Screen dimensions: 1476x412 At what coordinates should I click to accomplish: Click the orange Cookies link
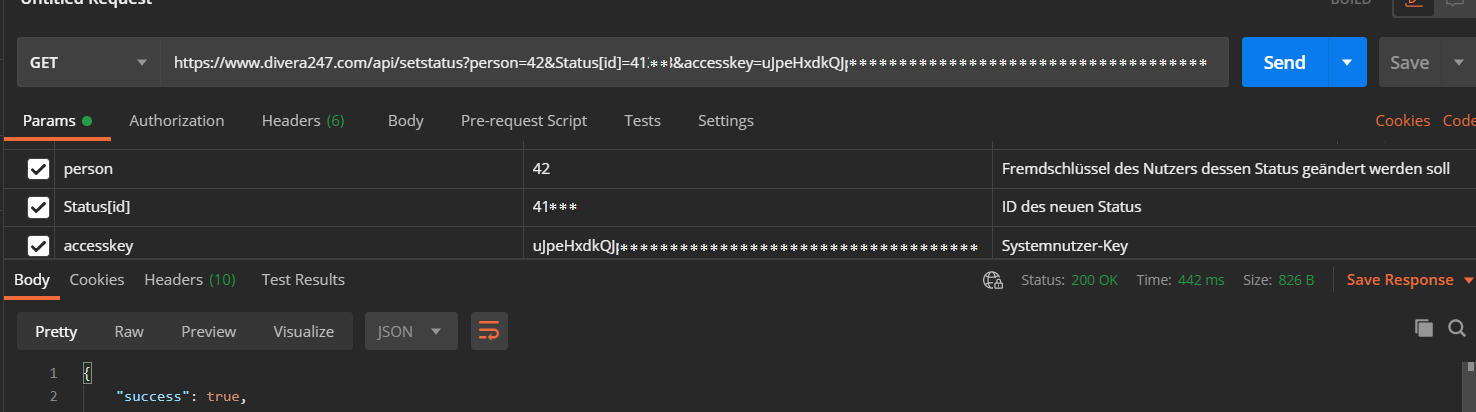1402,120
